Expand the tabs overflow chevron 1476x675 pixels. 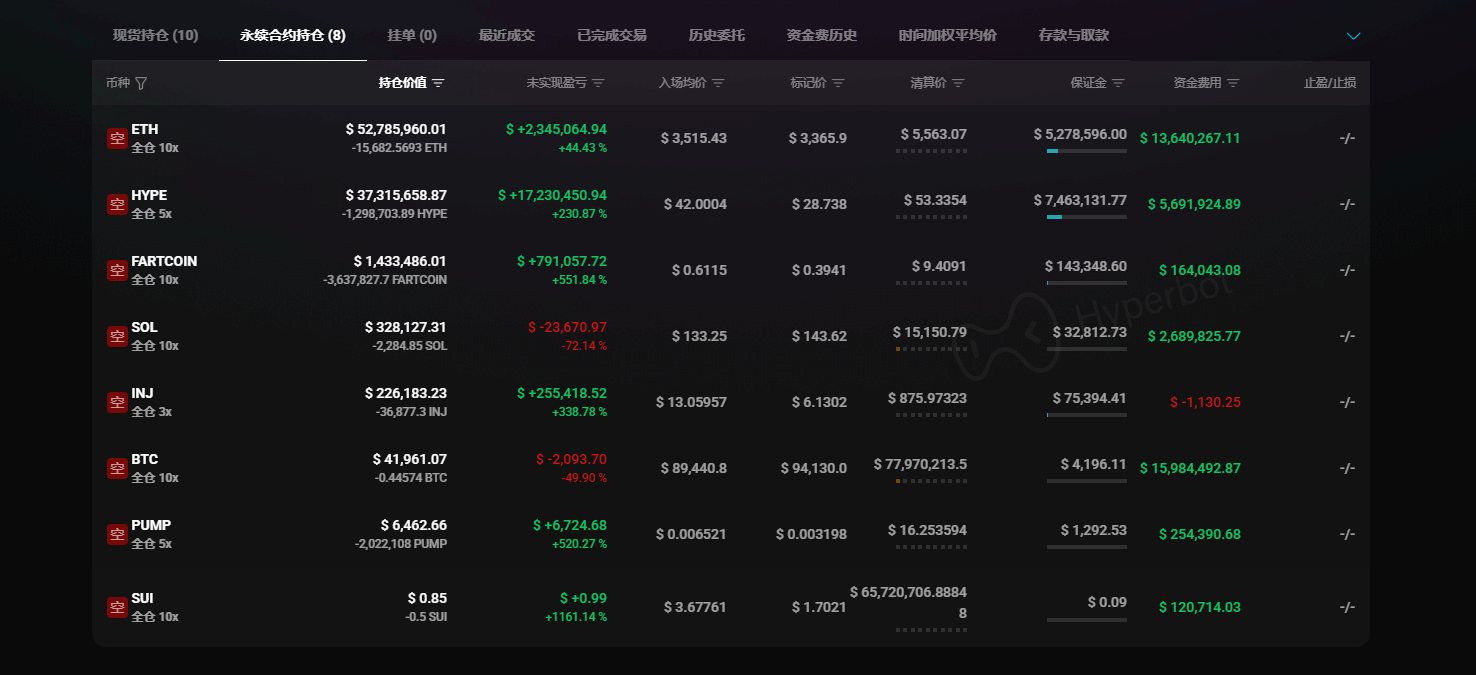(1353, 36)
